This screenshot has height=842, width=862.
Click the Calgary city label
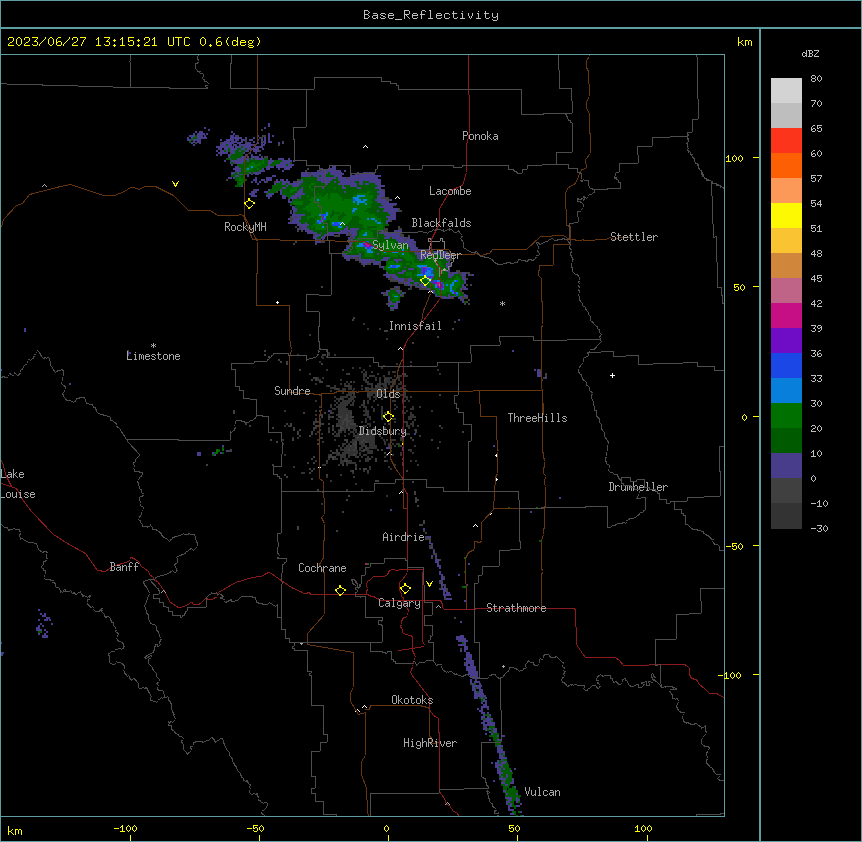pos(400,603)
